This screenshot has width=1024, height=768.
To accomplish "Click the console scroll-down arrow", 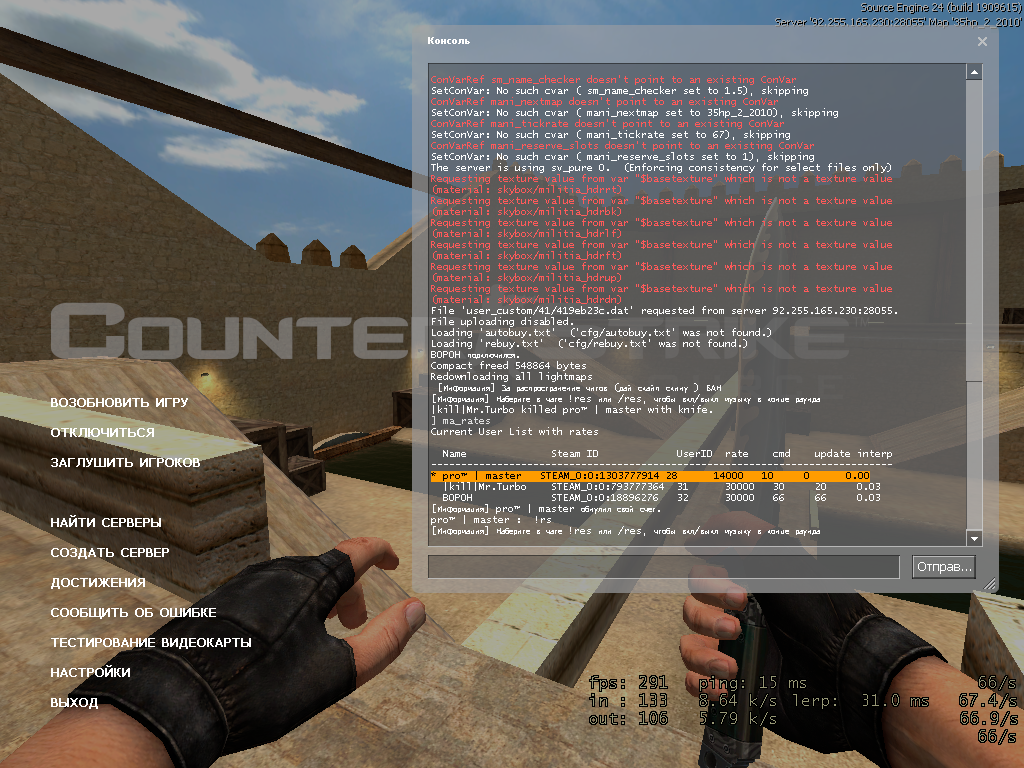I will point(974,538).
